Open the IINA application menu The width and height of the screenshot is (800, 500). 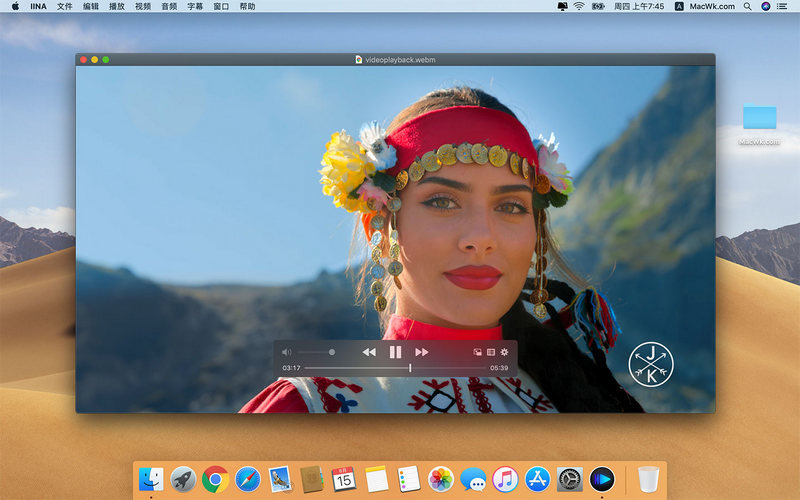coord(38,6)
